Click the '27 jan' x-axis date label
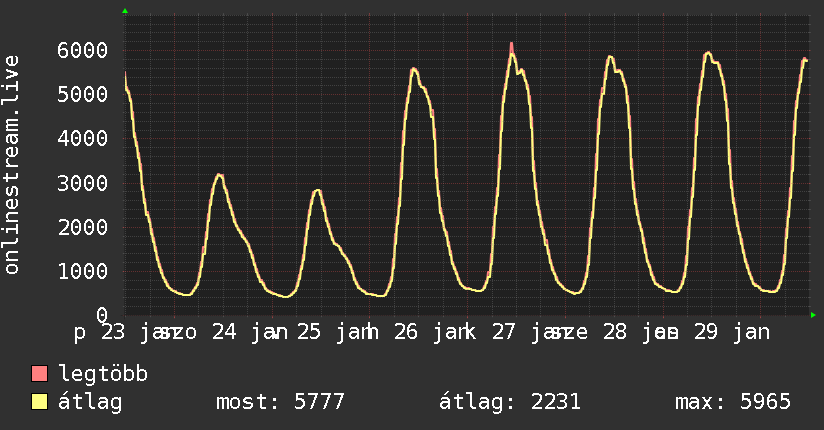The image size is (824, 430). click(531, 332)
